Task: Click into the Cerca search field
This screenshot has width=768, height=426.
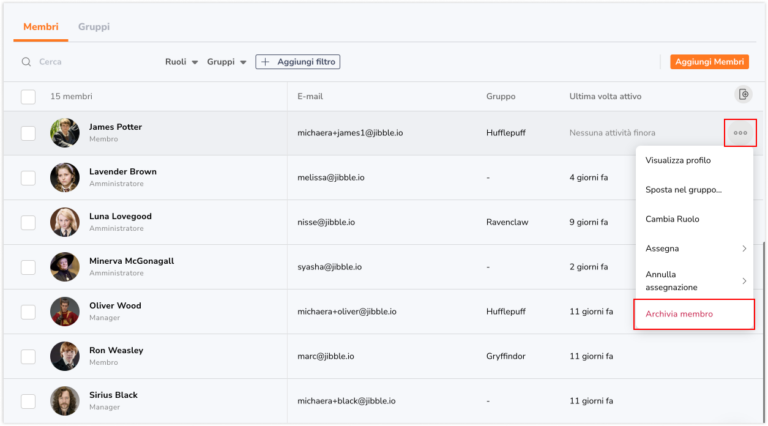Action: pyautogui.click(x=93, y=62)
